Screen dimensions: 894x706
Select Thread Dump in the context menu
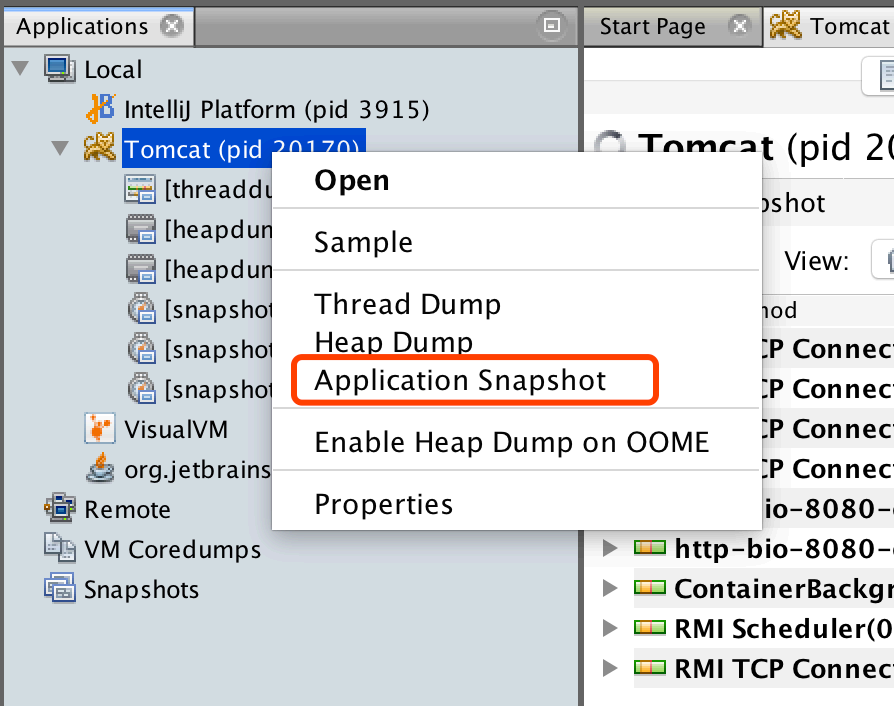coord(517,303)
